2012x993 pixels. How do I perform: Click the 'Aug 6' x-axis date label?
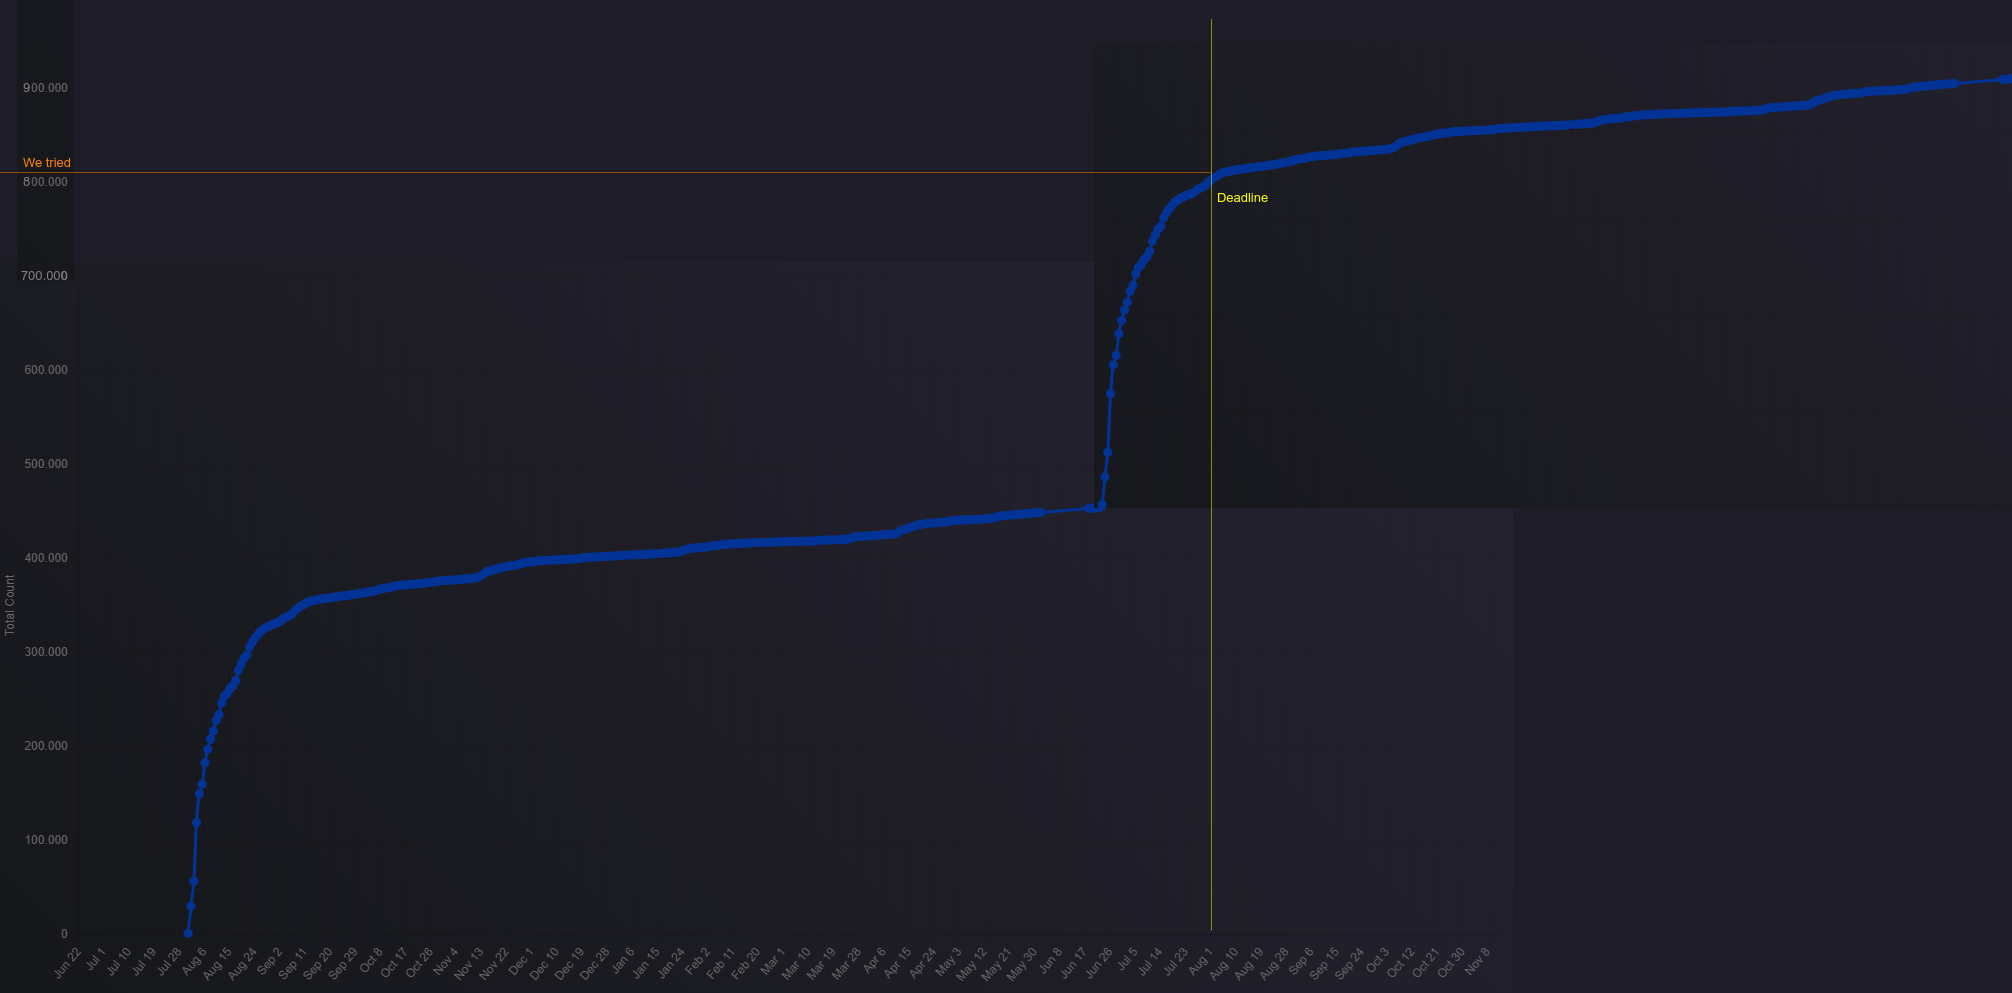tap(194, 962)
